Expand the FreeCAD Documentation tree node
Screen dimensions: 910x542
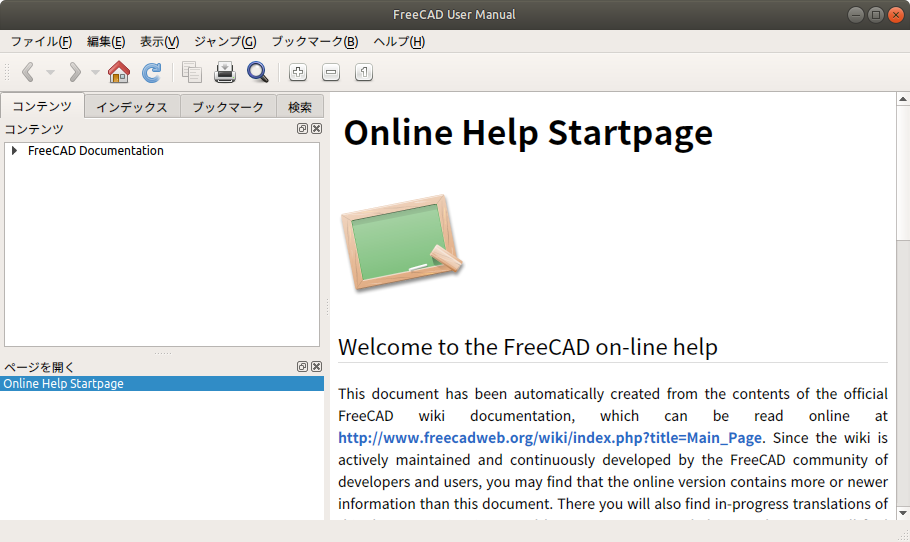15,151
